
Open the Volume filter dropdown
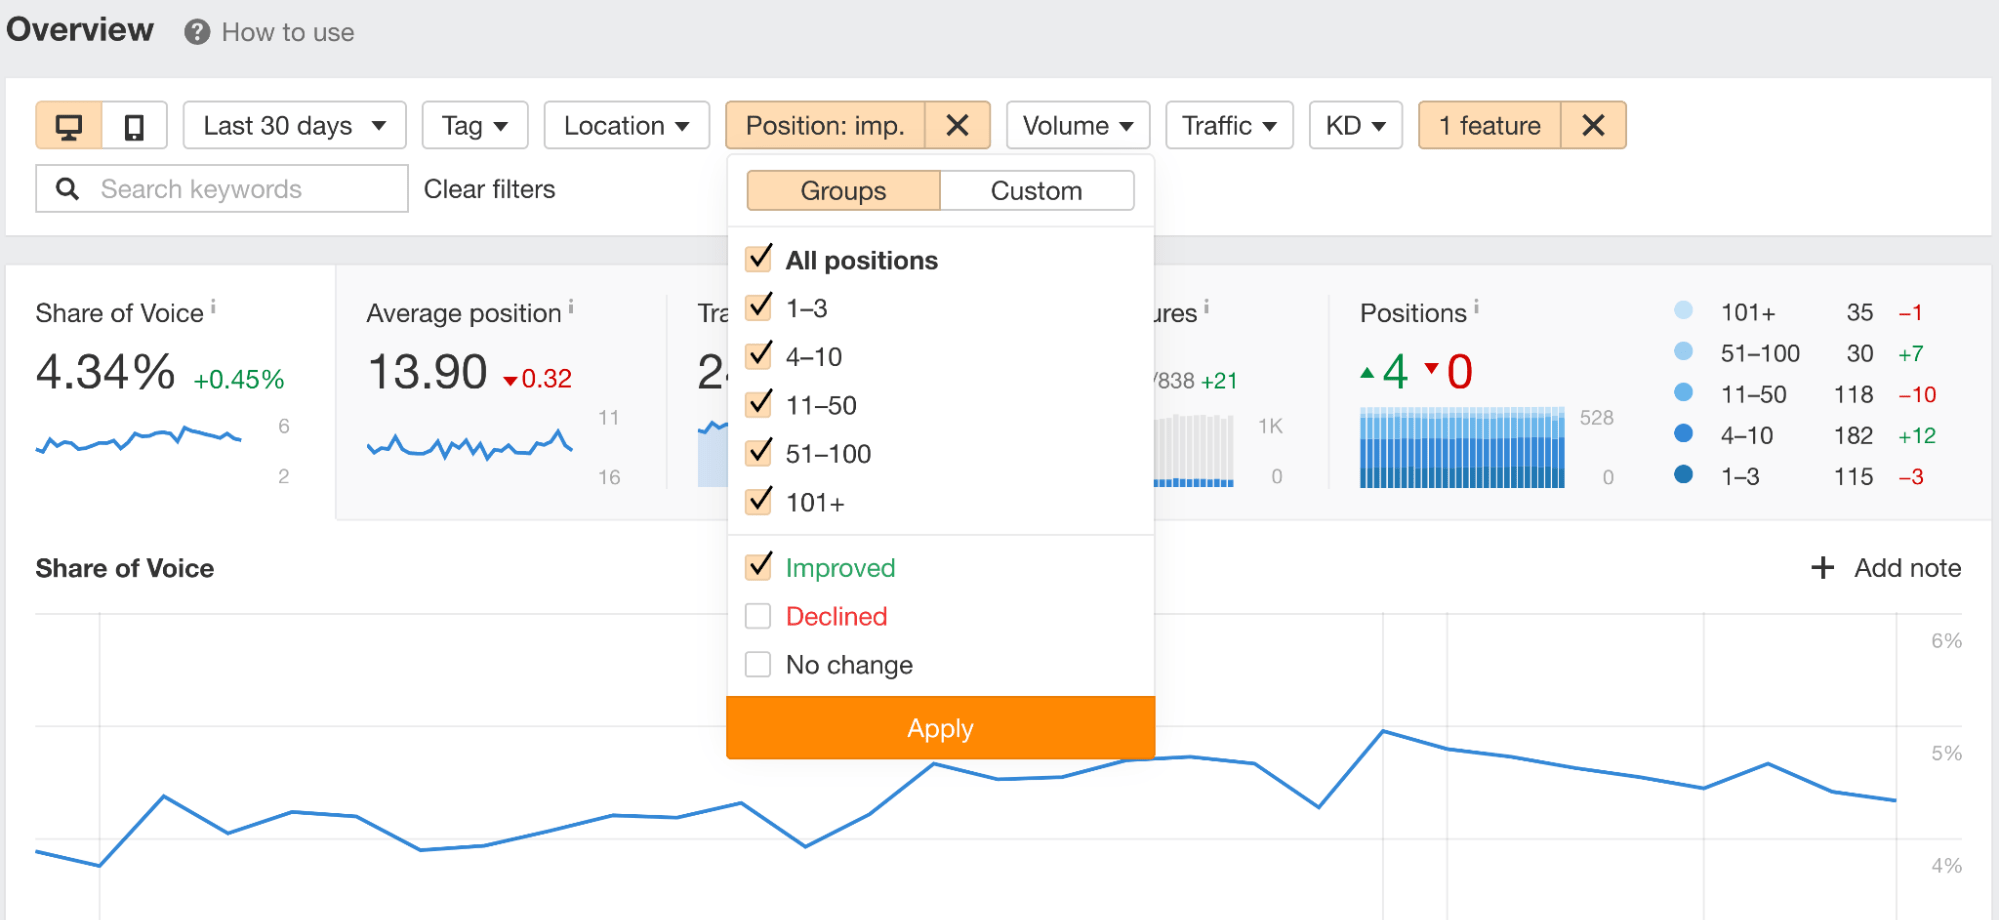(x=1077, y=126)
